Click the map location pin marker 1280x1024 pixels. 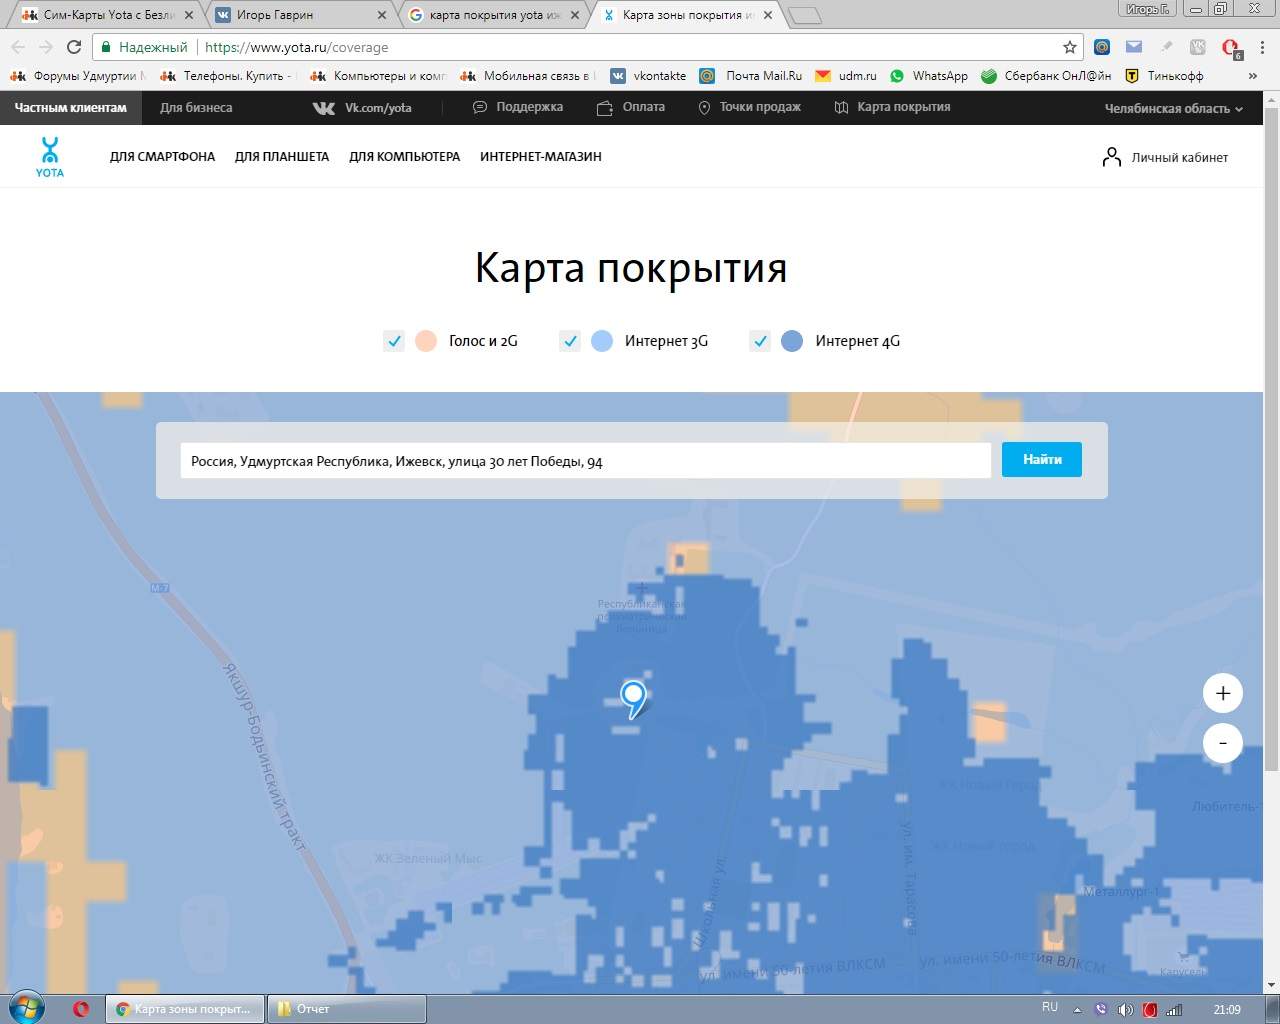633,698
